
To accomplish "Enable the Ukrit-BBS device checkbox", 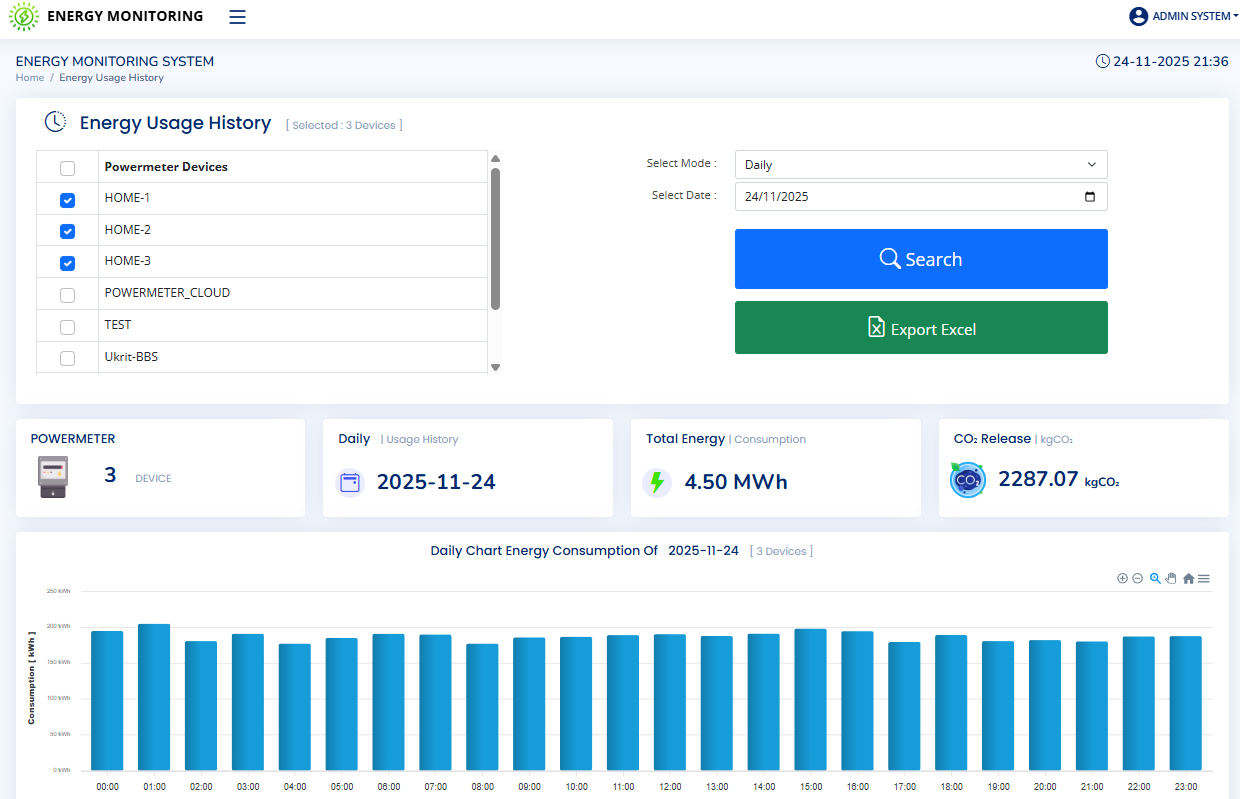I will (67, 358).
